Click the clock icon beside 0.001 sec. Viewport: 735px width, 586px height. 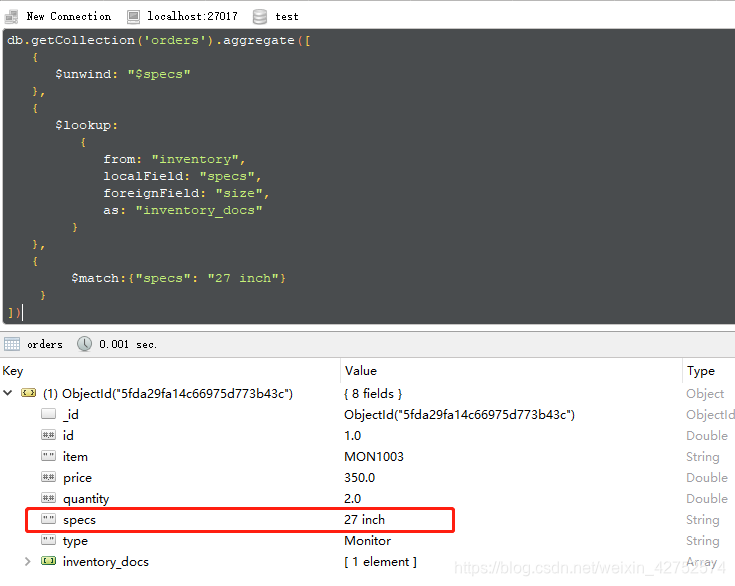(84, 344)
